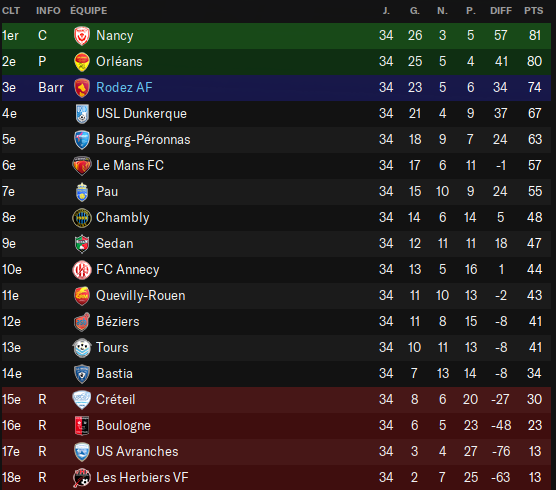Open Rodez AF club crest

(x=82, y=88)
